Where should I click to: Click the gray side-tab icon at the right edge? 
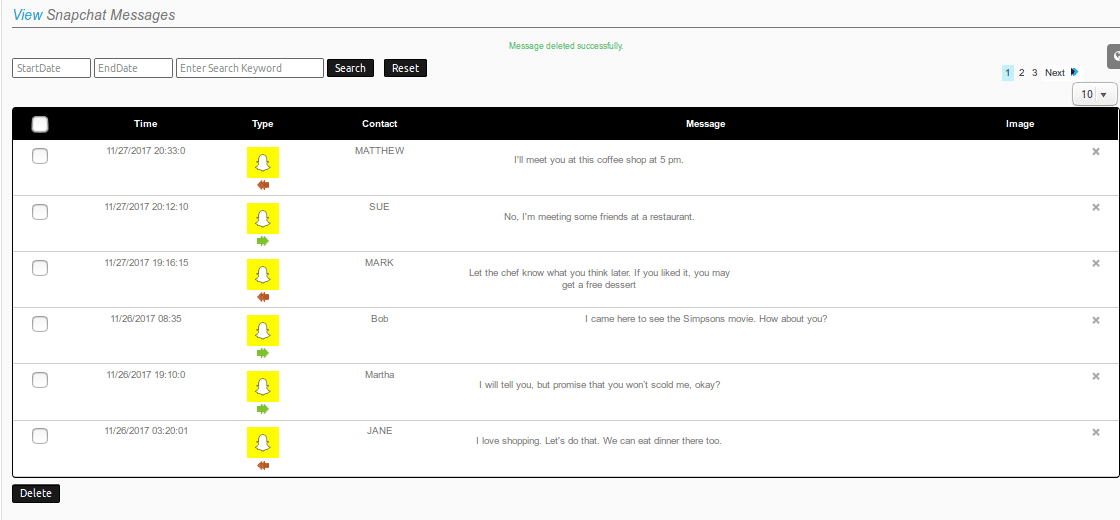[x=1114, y=56]
